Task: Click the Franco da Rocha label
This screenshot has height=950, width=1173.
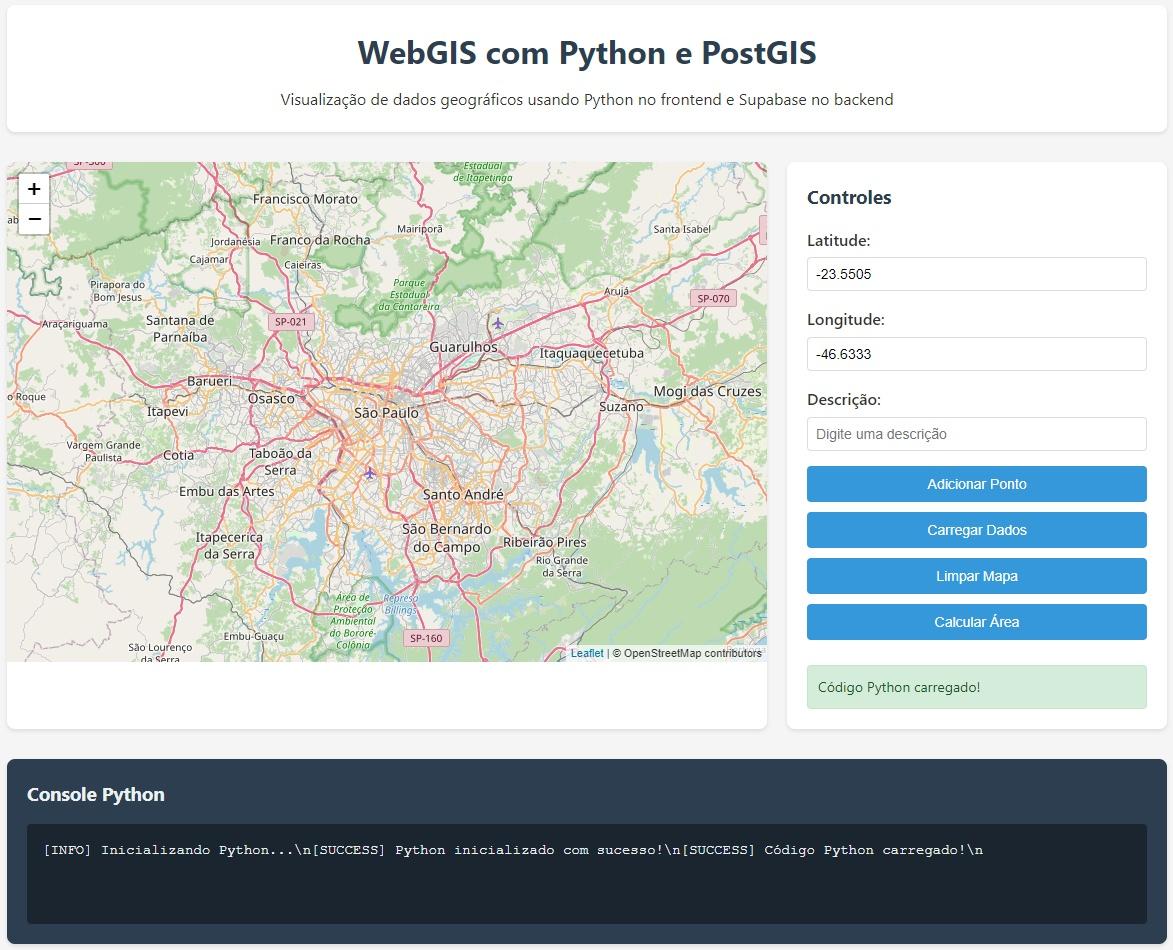Action: coord(320,240)
